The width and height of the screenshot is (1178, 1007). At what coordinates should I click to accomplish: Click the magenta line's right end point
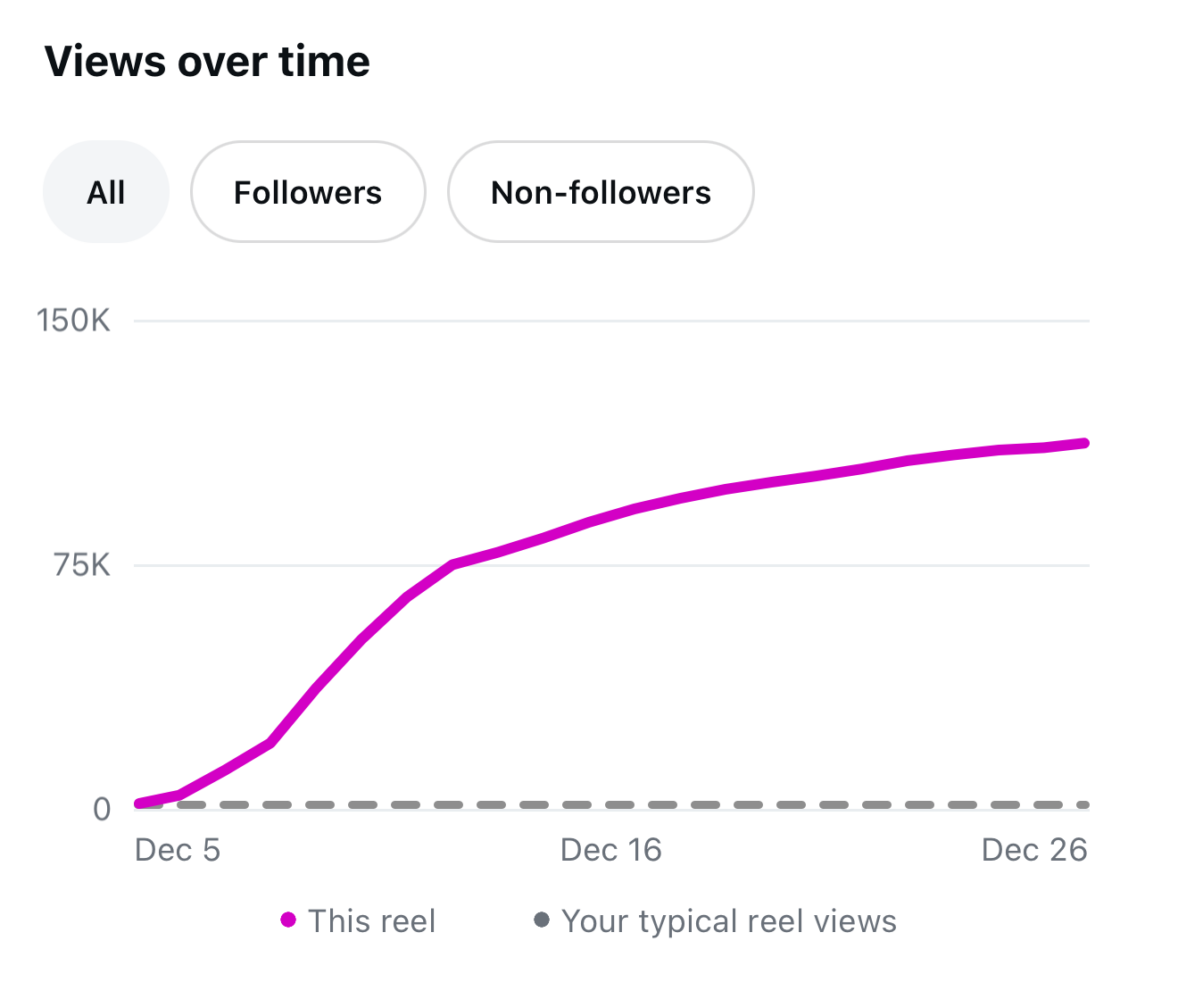coord(1085,442)
